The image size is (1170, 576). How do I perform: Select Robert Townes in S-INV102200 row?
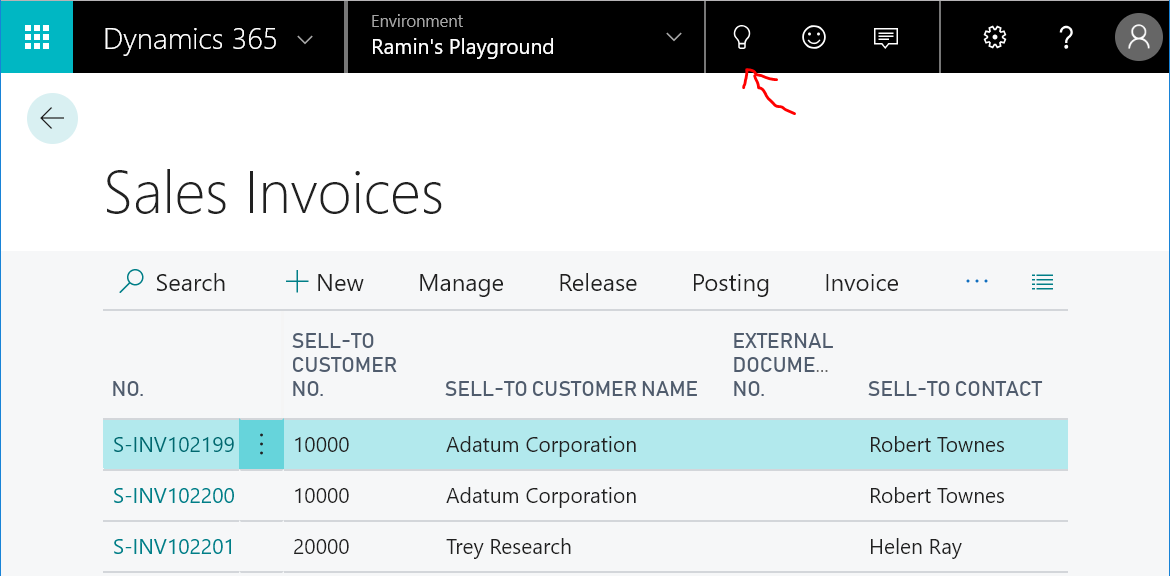(x=937, y=496)
